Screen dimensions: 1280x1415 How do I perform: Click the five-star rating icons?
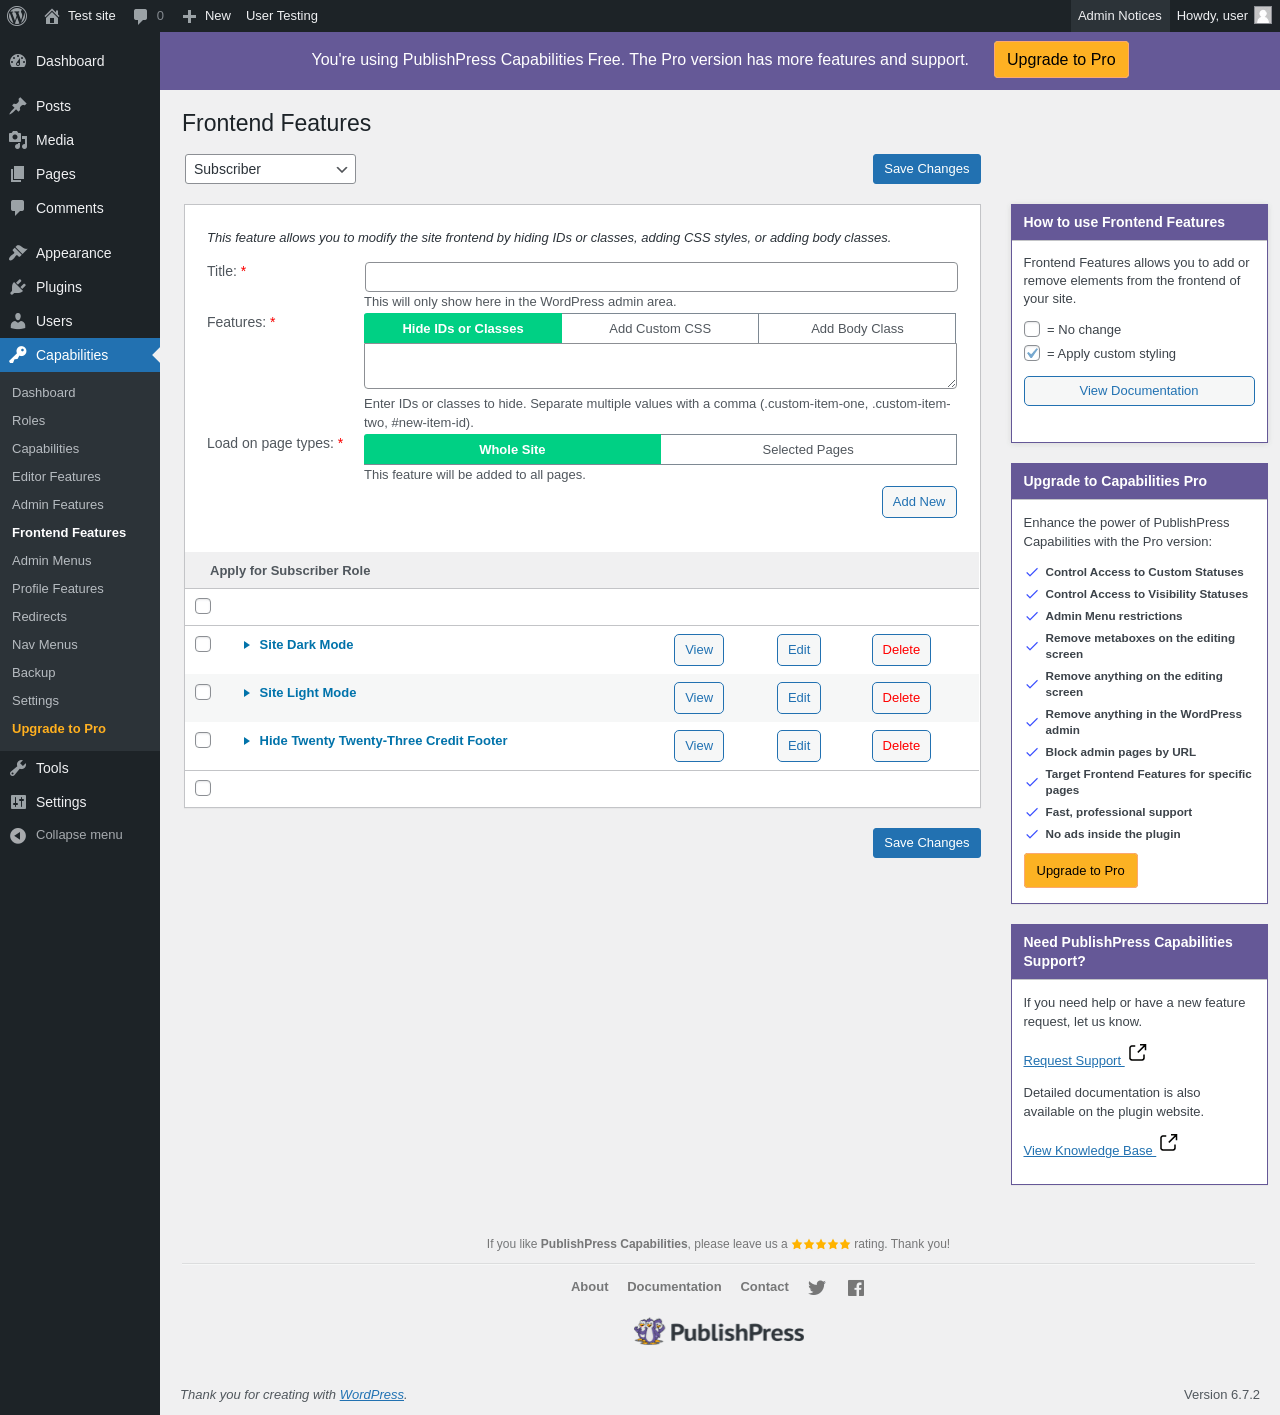821,1244
